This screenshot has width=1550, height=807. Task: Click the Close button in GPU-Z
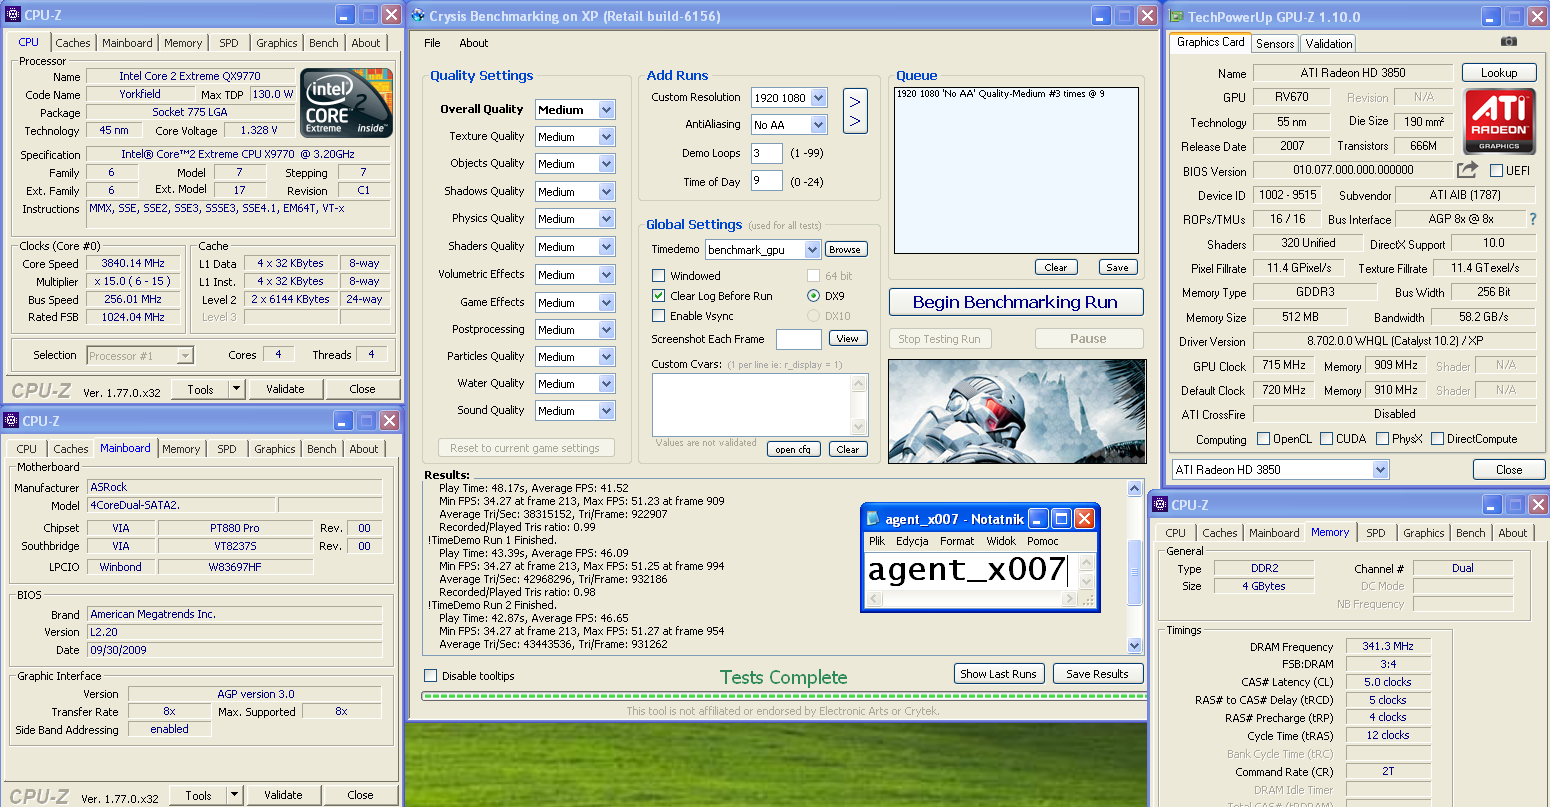[1509, 470]
